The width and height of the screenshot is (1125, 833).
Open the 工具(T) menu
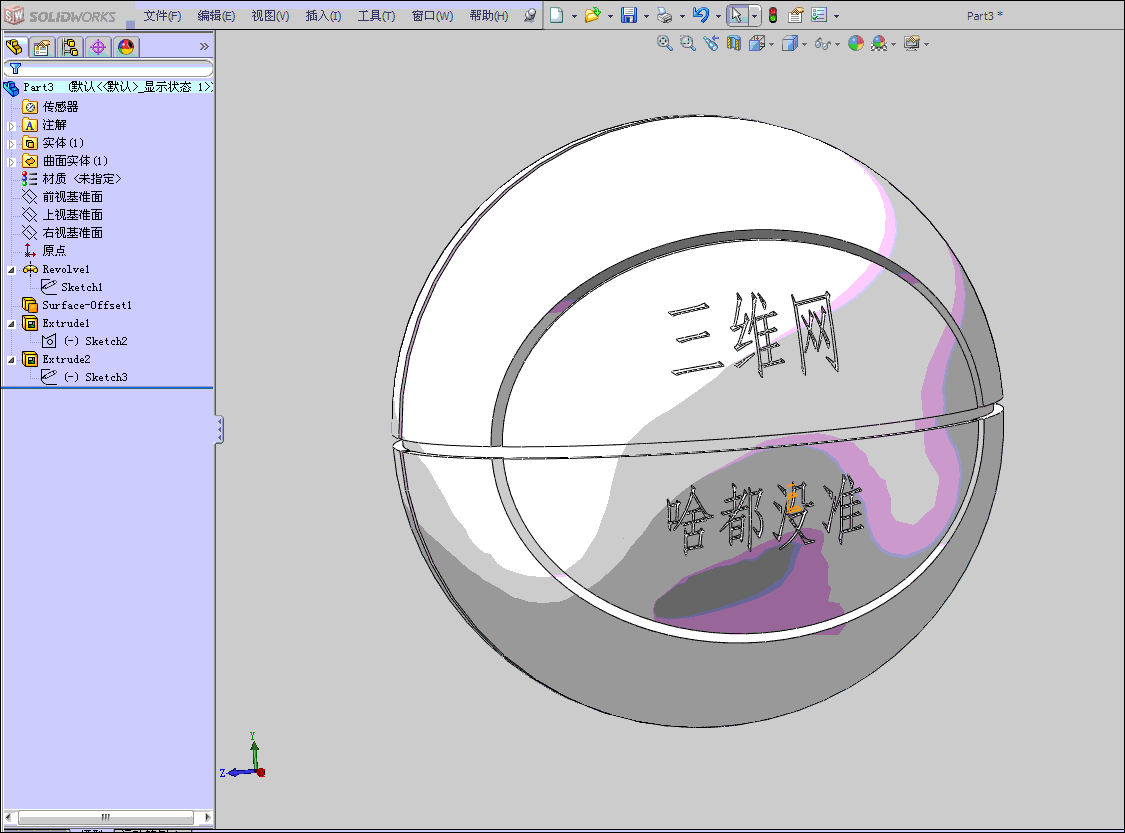click(377, 16)
